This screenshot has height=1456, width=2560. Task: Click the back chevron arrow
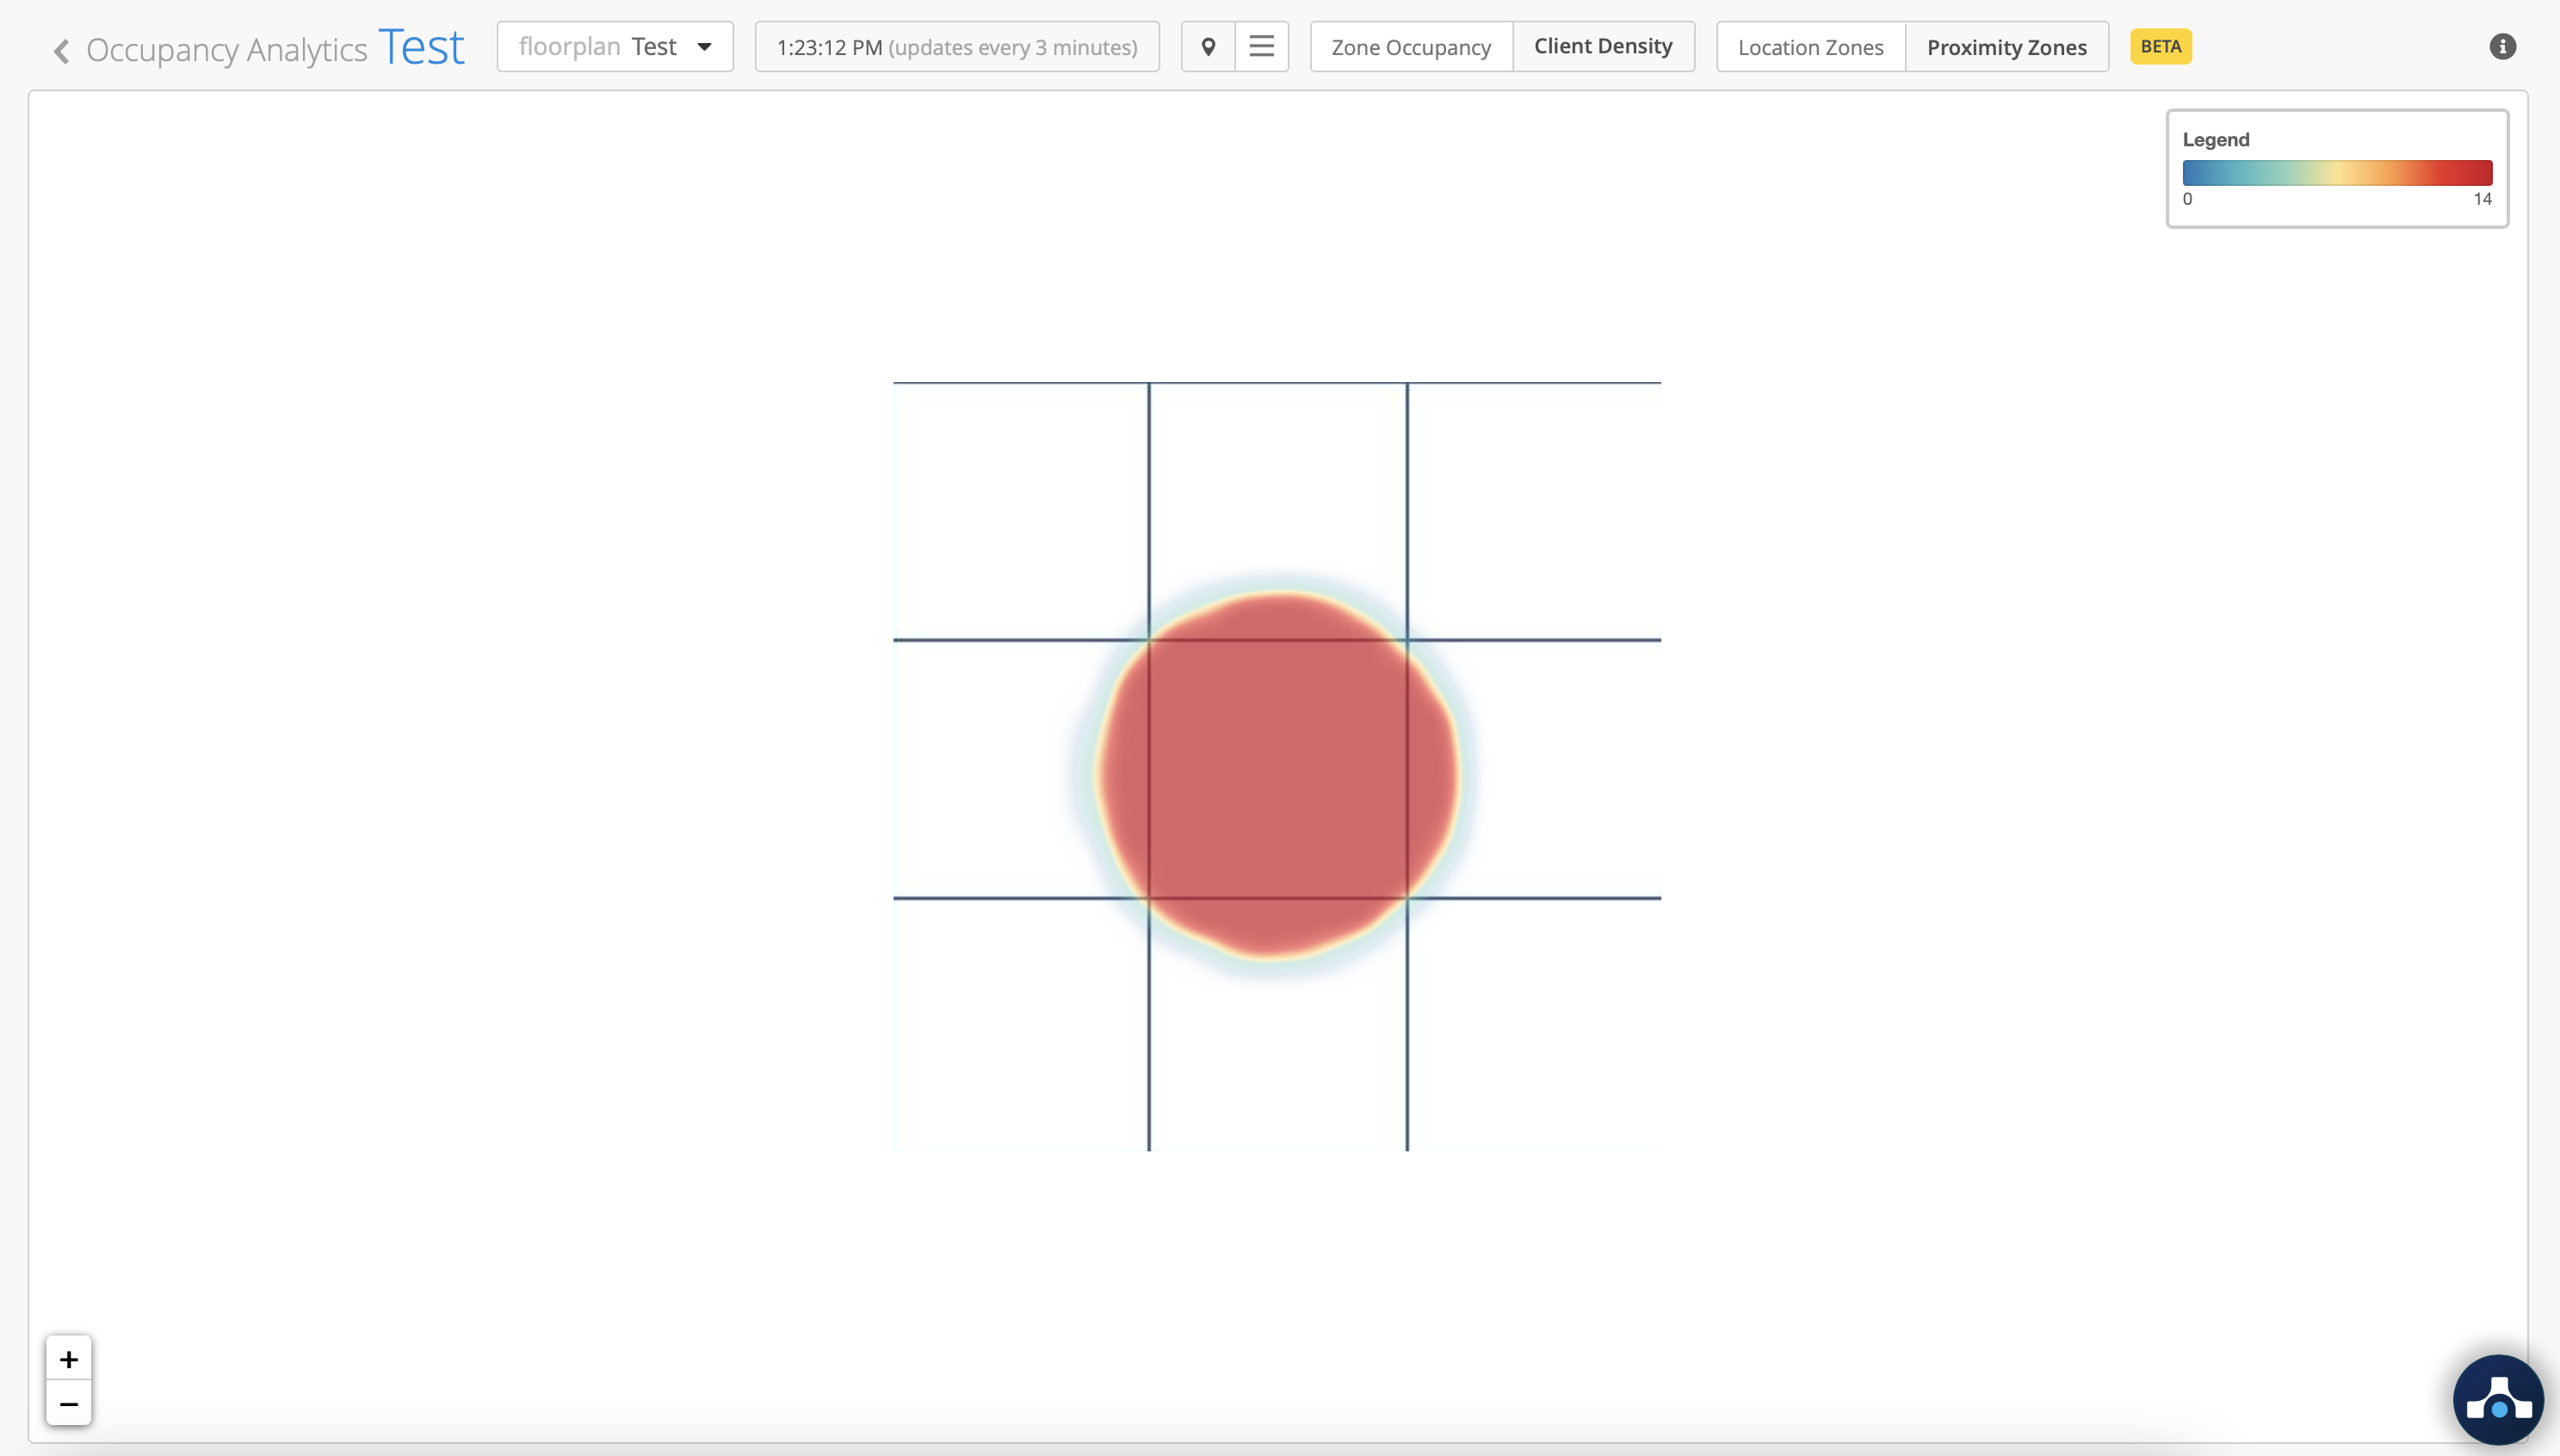tap(62, 50)
